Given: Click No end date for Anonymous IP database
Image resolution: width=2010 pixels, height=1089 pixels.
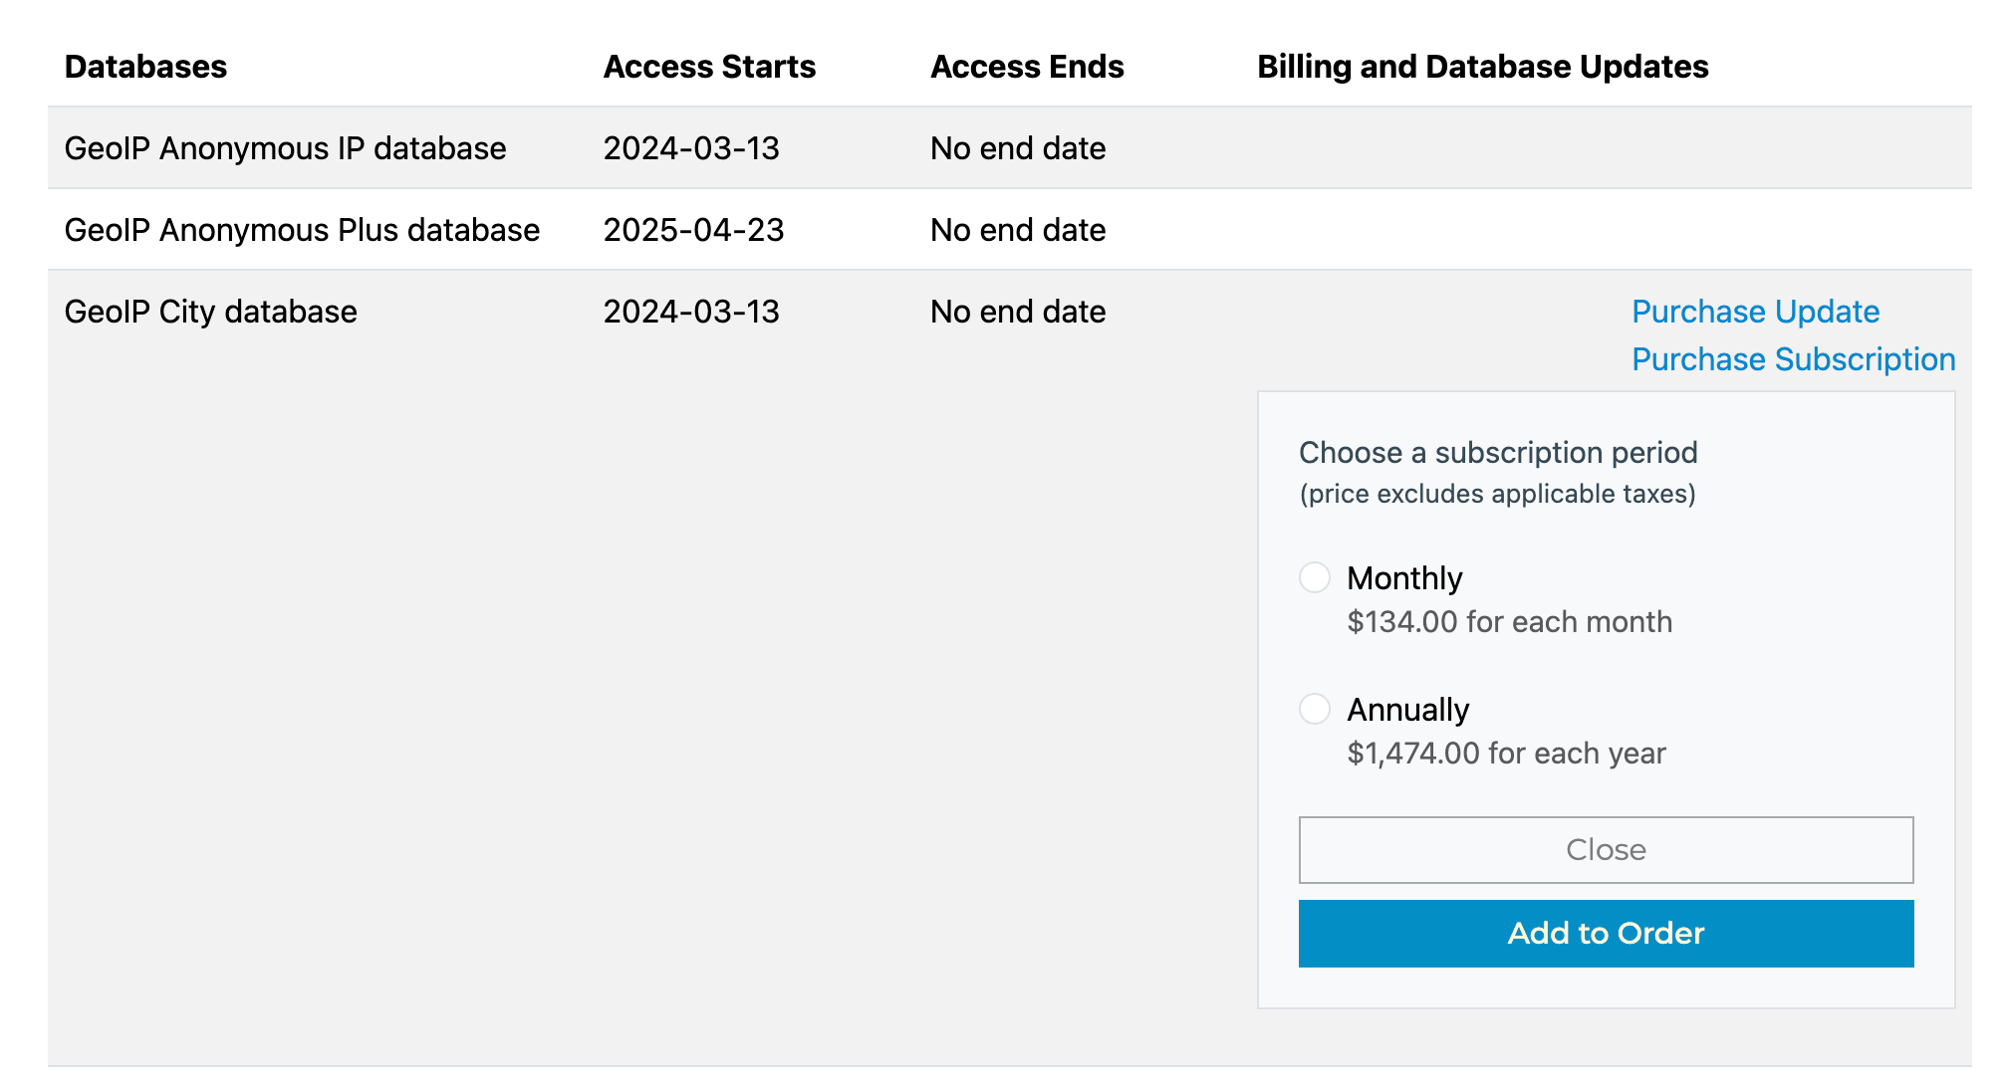Looking at the screenshot, I should [1018, 148].
